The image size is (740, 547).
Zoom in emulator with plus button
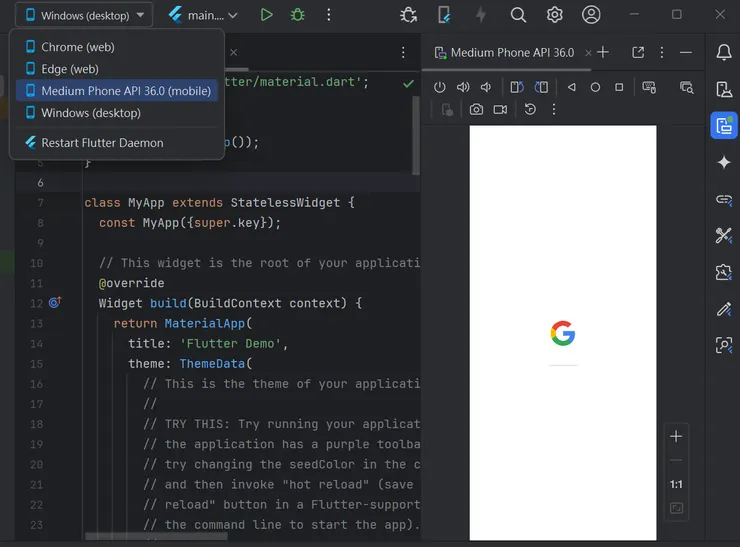coord(676,436)
